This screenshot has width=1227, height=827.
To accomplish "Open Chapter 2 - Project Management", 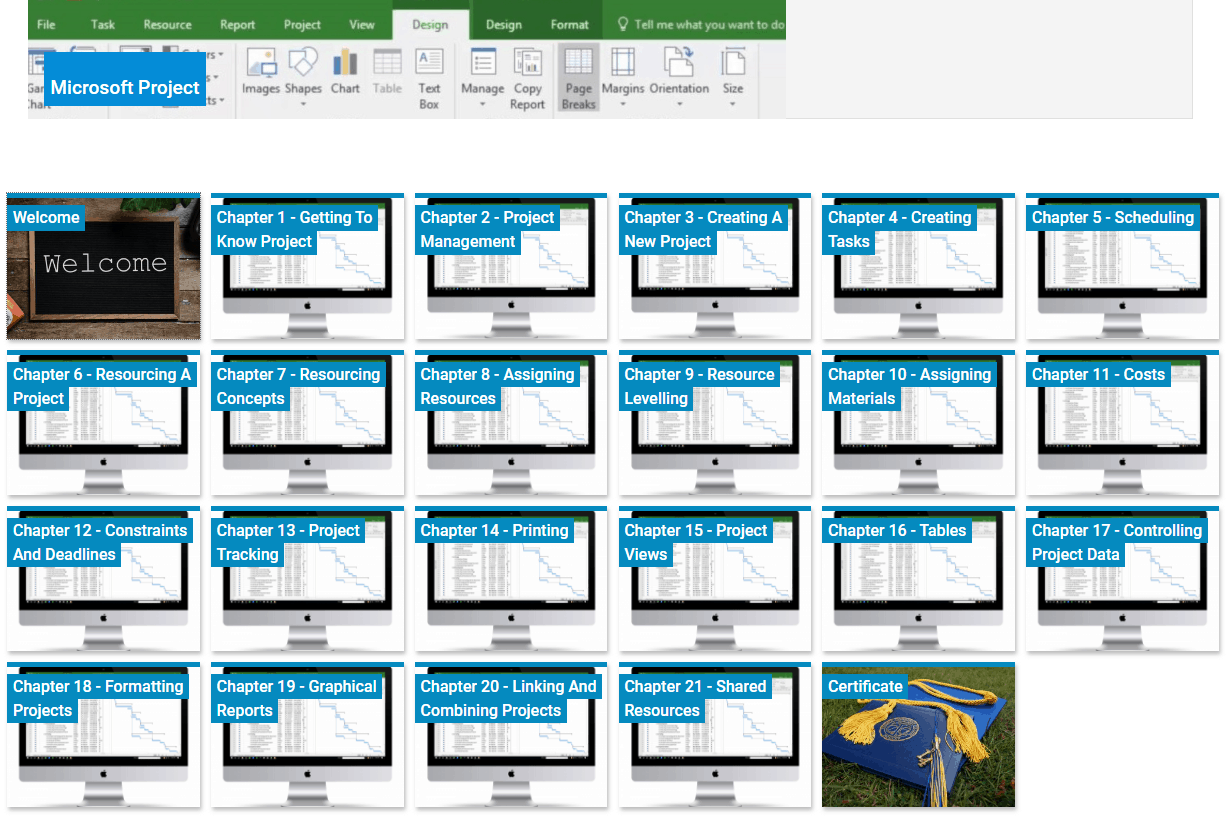I will click(511, 267).
